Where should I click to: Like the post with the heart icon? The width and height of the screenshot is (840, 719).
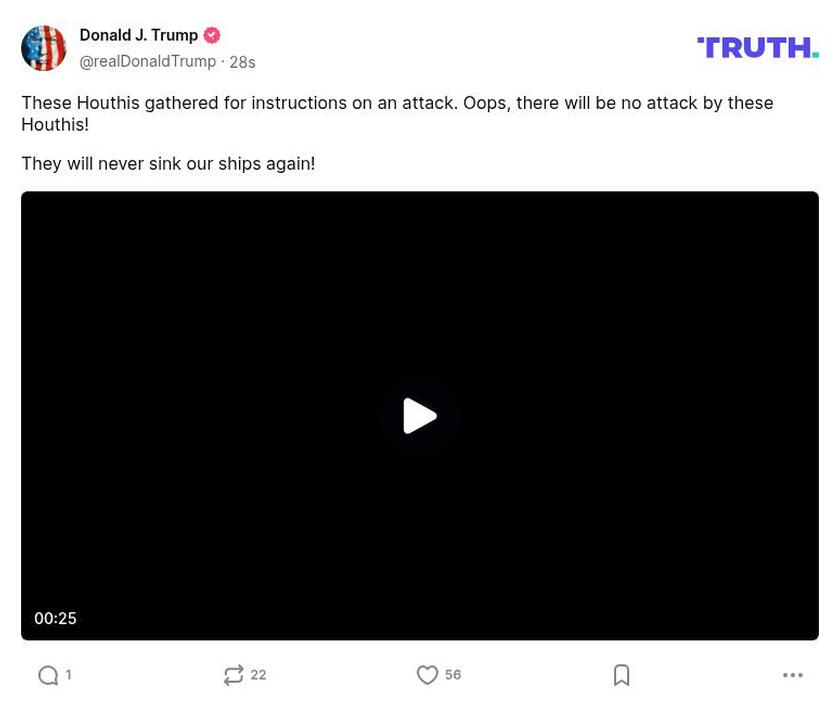point(427,674)
